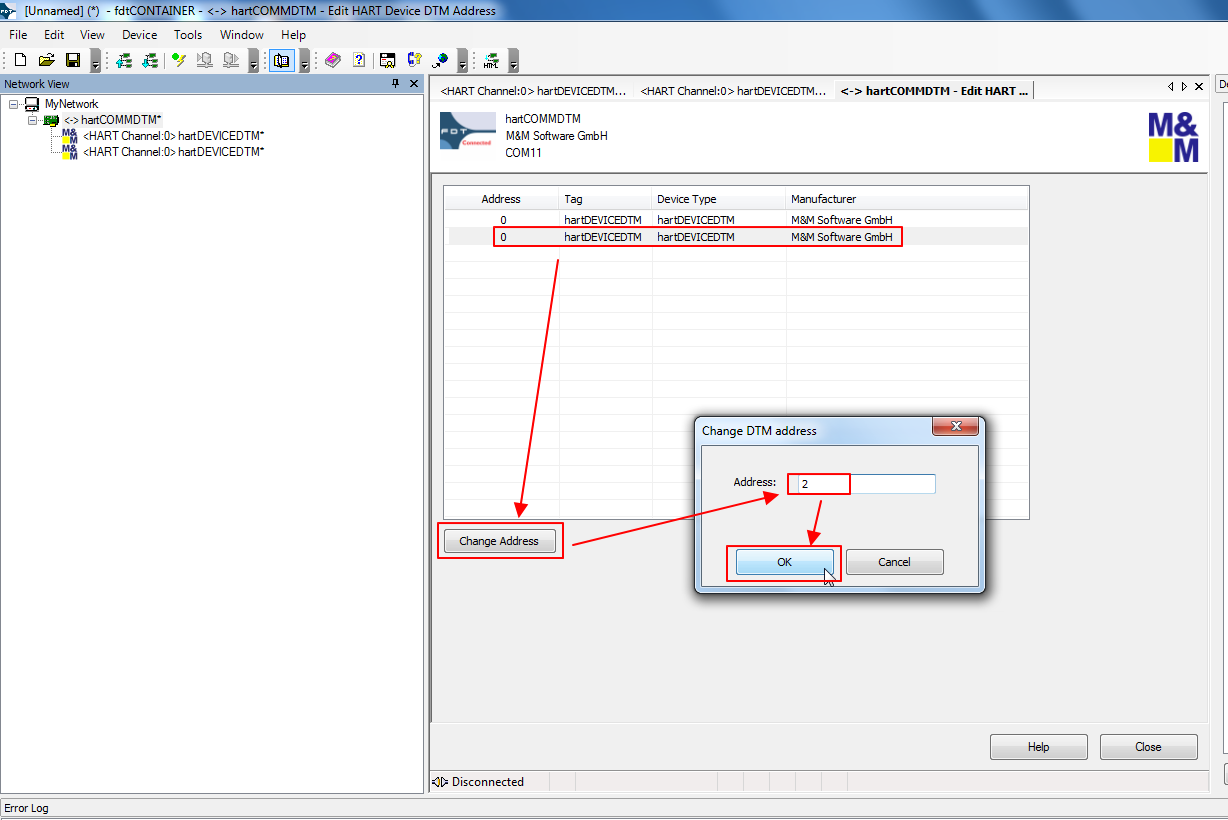Select <-> hartCOMMDTM* tree item
This screenshot has width=1228, height=820.
(x=113, y=120)
